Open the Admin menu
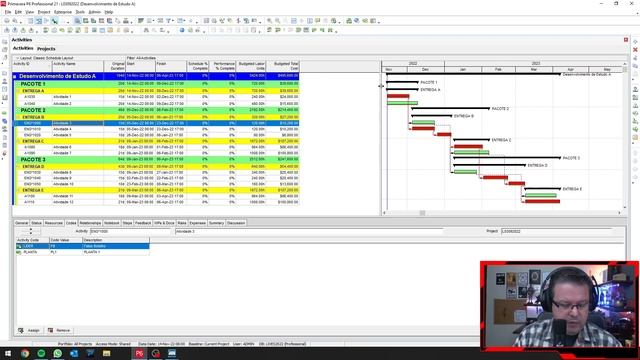 click(x=95, y=12)
